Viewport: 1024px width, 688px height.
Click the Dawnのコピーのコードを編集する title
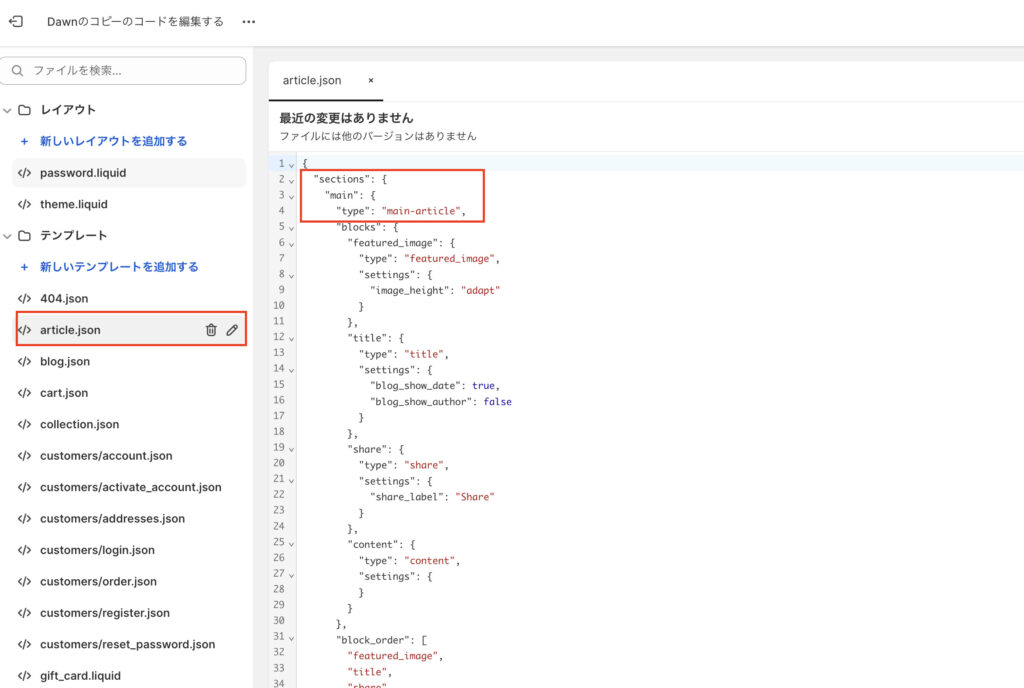click(x=135, y=22)
